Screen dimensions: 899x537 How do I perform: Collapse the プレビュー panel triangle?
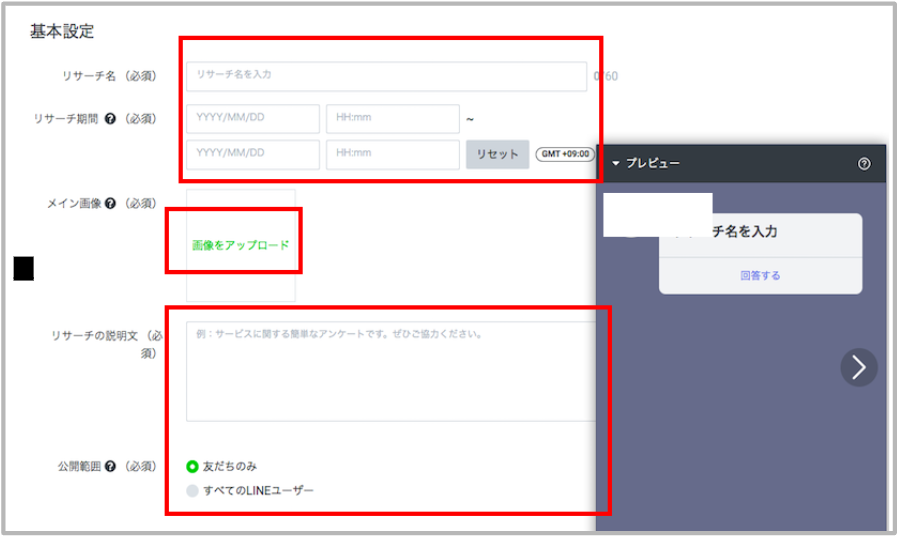pyautogui.click(x=616, y=163)
